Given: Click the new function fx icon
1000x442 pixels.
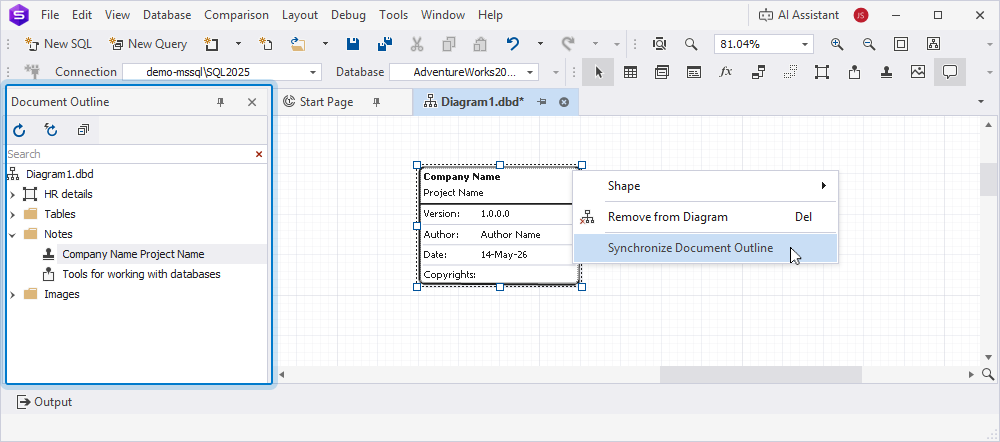Looking at the screenshot, I should click(x=726, y=72).
